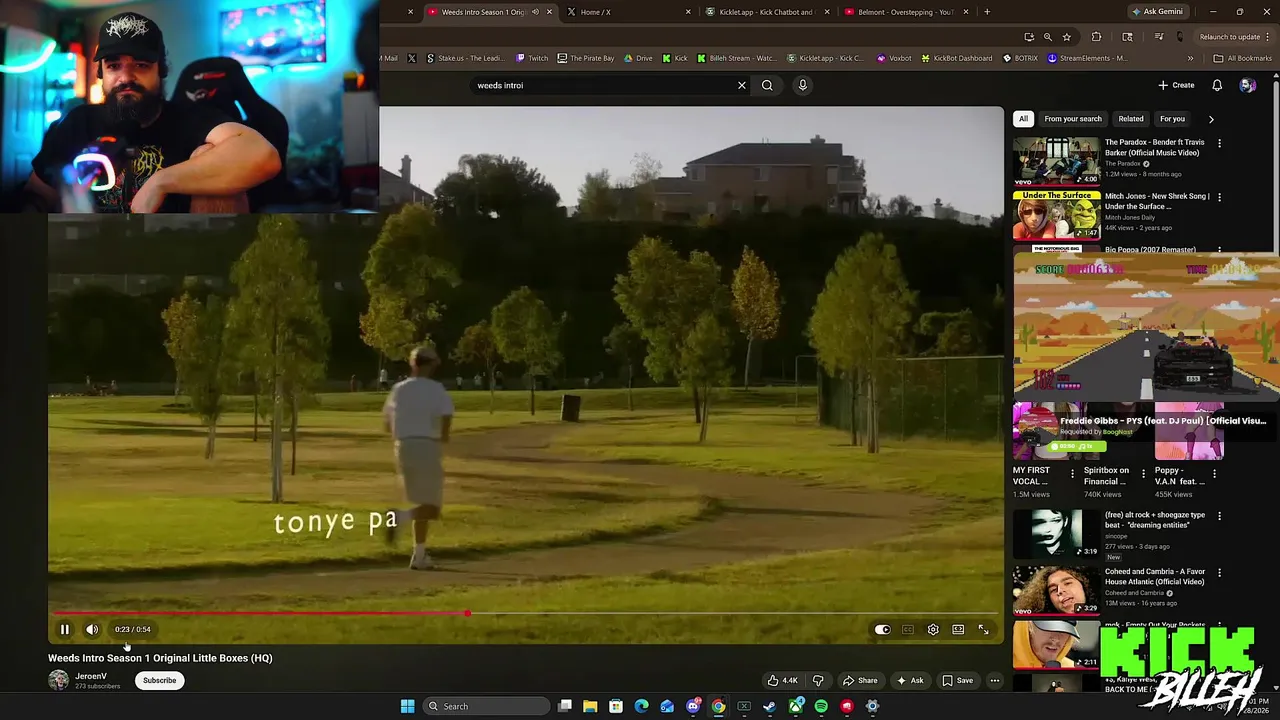Open the JeroenV channel avatar
1280x720 pixels.
pyautogui.click(x=58, y=680)
